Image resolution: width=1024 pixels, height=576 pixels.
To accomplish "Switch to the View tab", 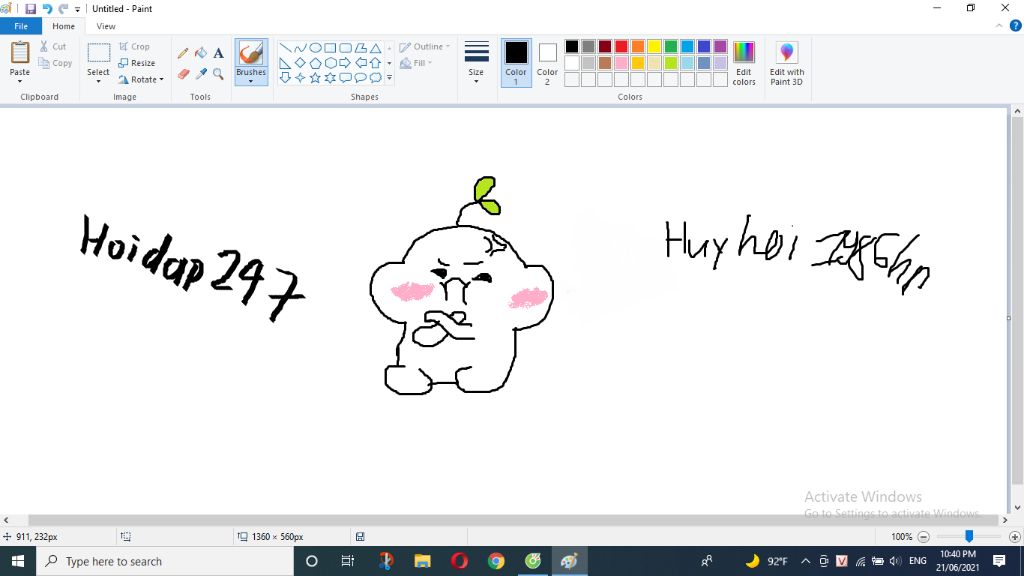I will pos(106,26).
